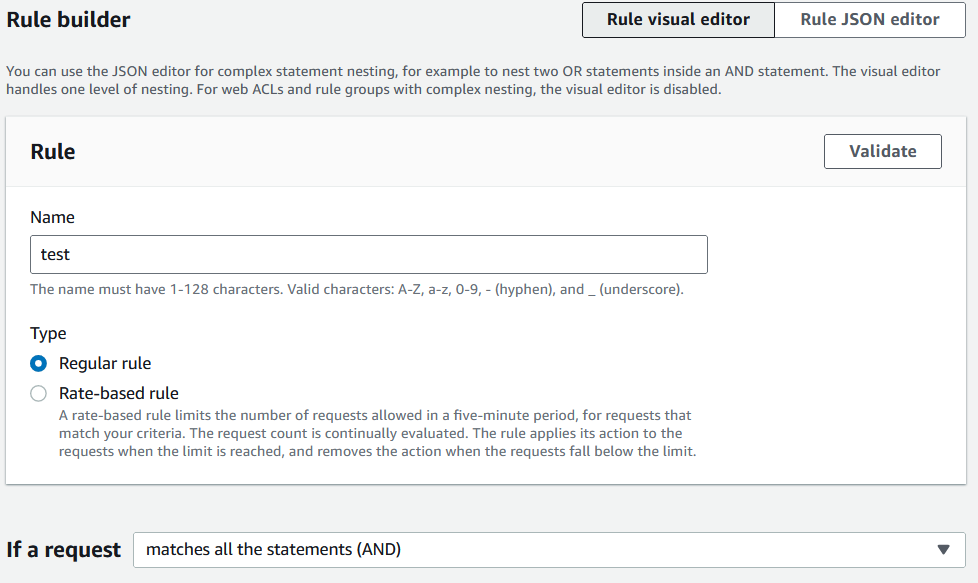Screen dimensions: 978x583
Task: Click the 'Type' section label
Action: pos(48,333)
